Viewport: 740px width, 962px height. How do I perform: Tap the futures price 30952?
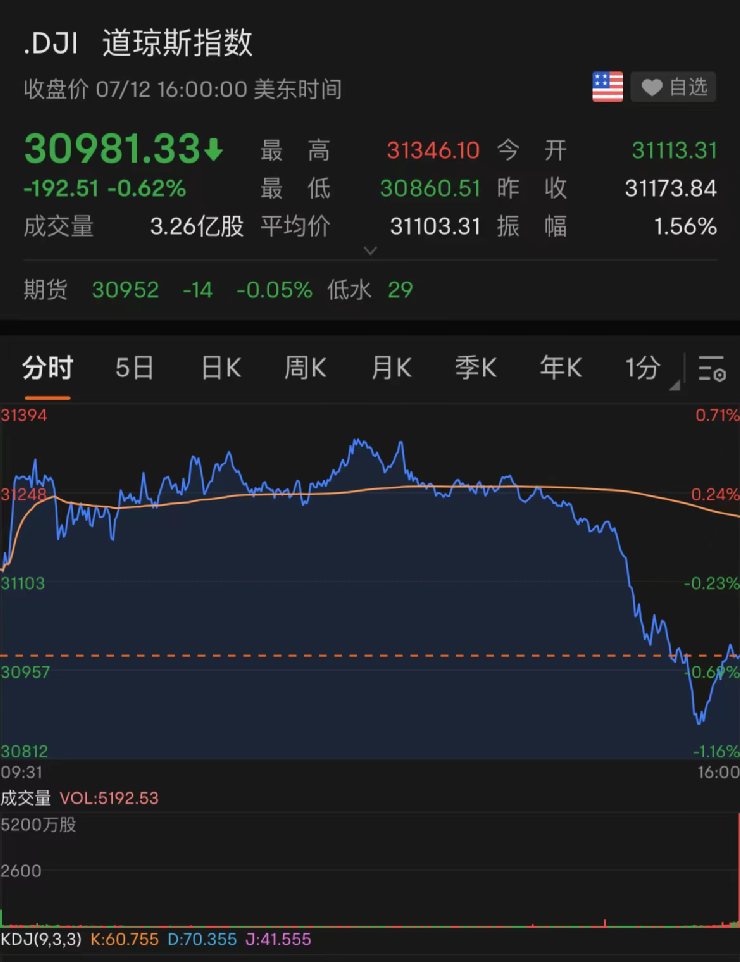point(125,290)
